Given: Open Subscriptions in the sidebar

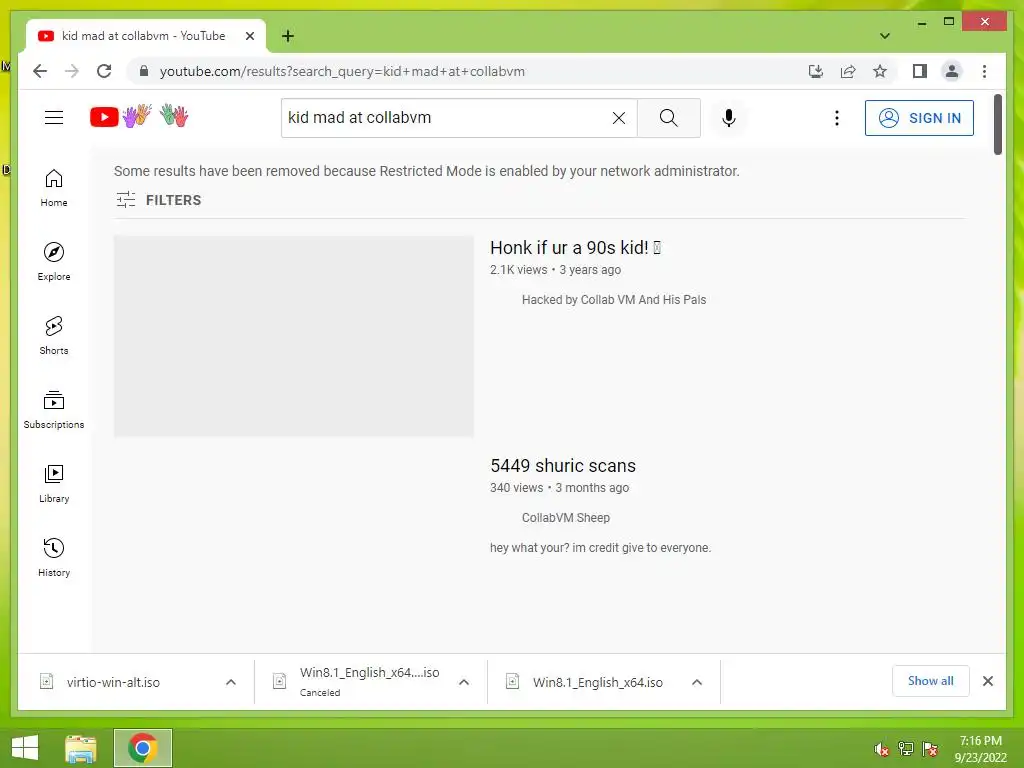Looking at the screenshot, I should pyautogui.click(x=54, y=409).
